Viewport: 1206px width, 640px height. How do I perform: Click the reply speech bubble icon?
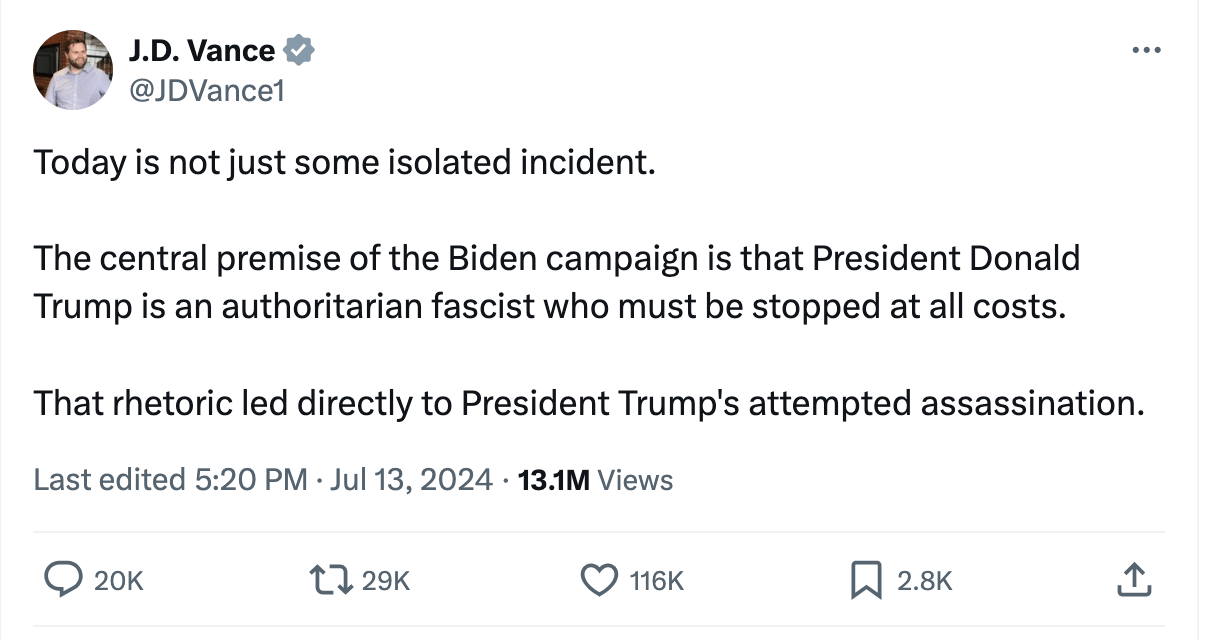65,579
